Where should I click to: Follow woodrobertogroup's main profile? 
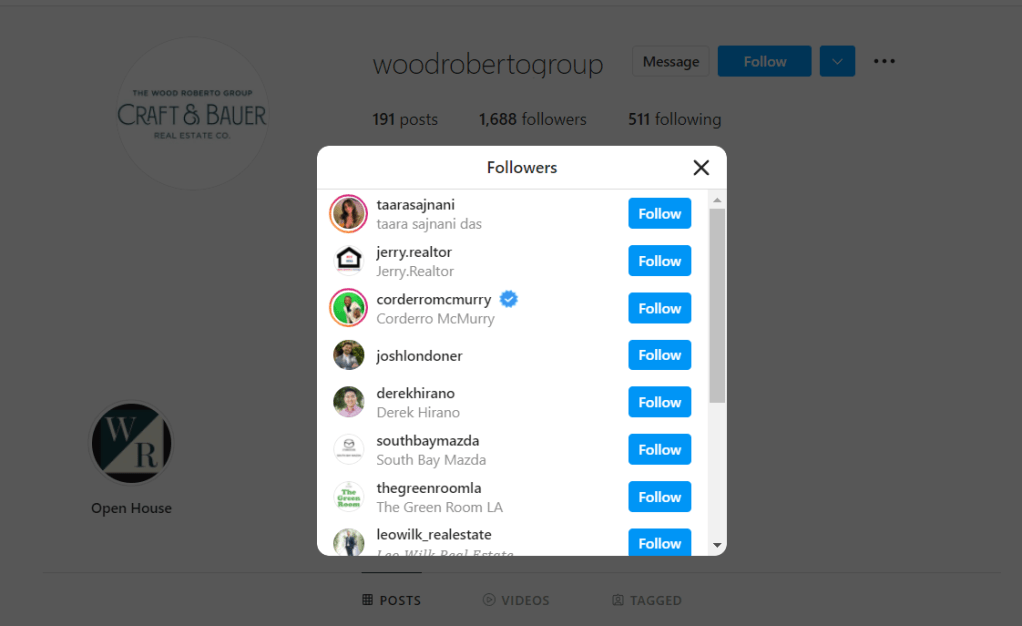pyautogui.click(x=765, y=61)
